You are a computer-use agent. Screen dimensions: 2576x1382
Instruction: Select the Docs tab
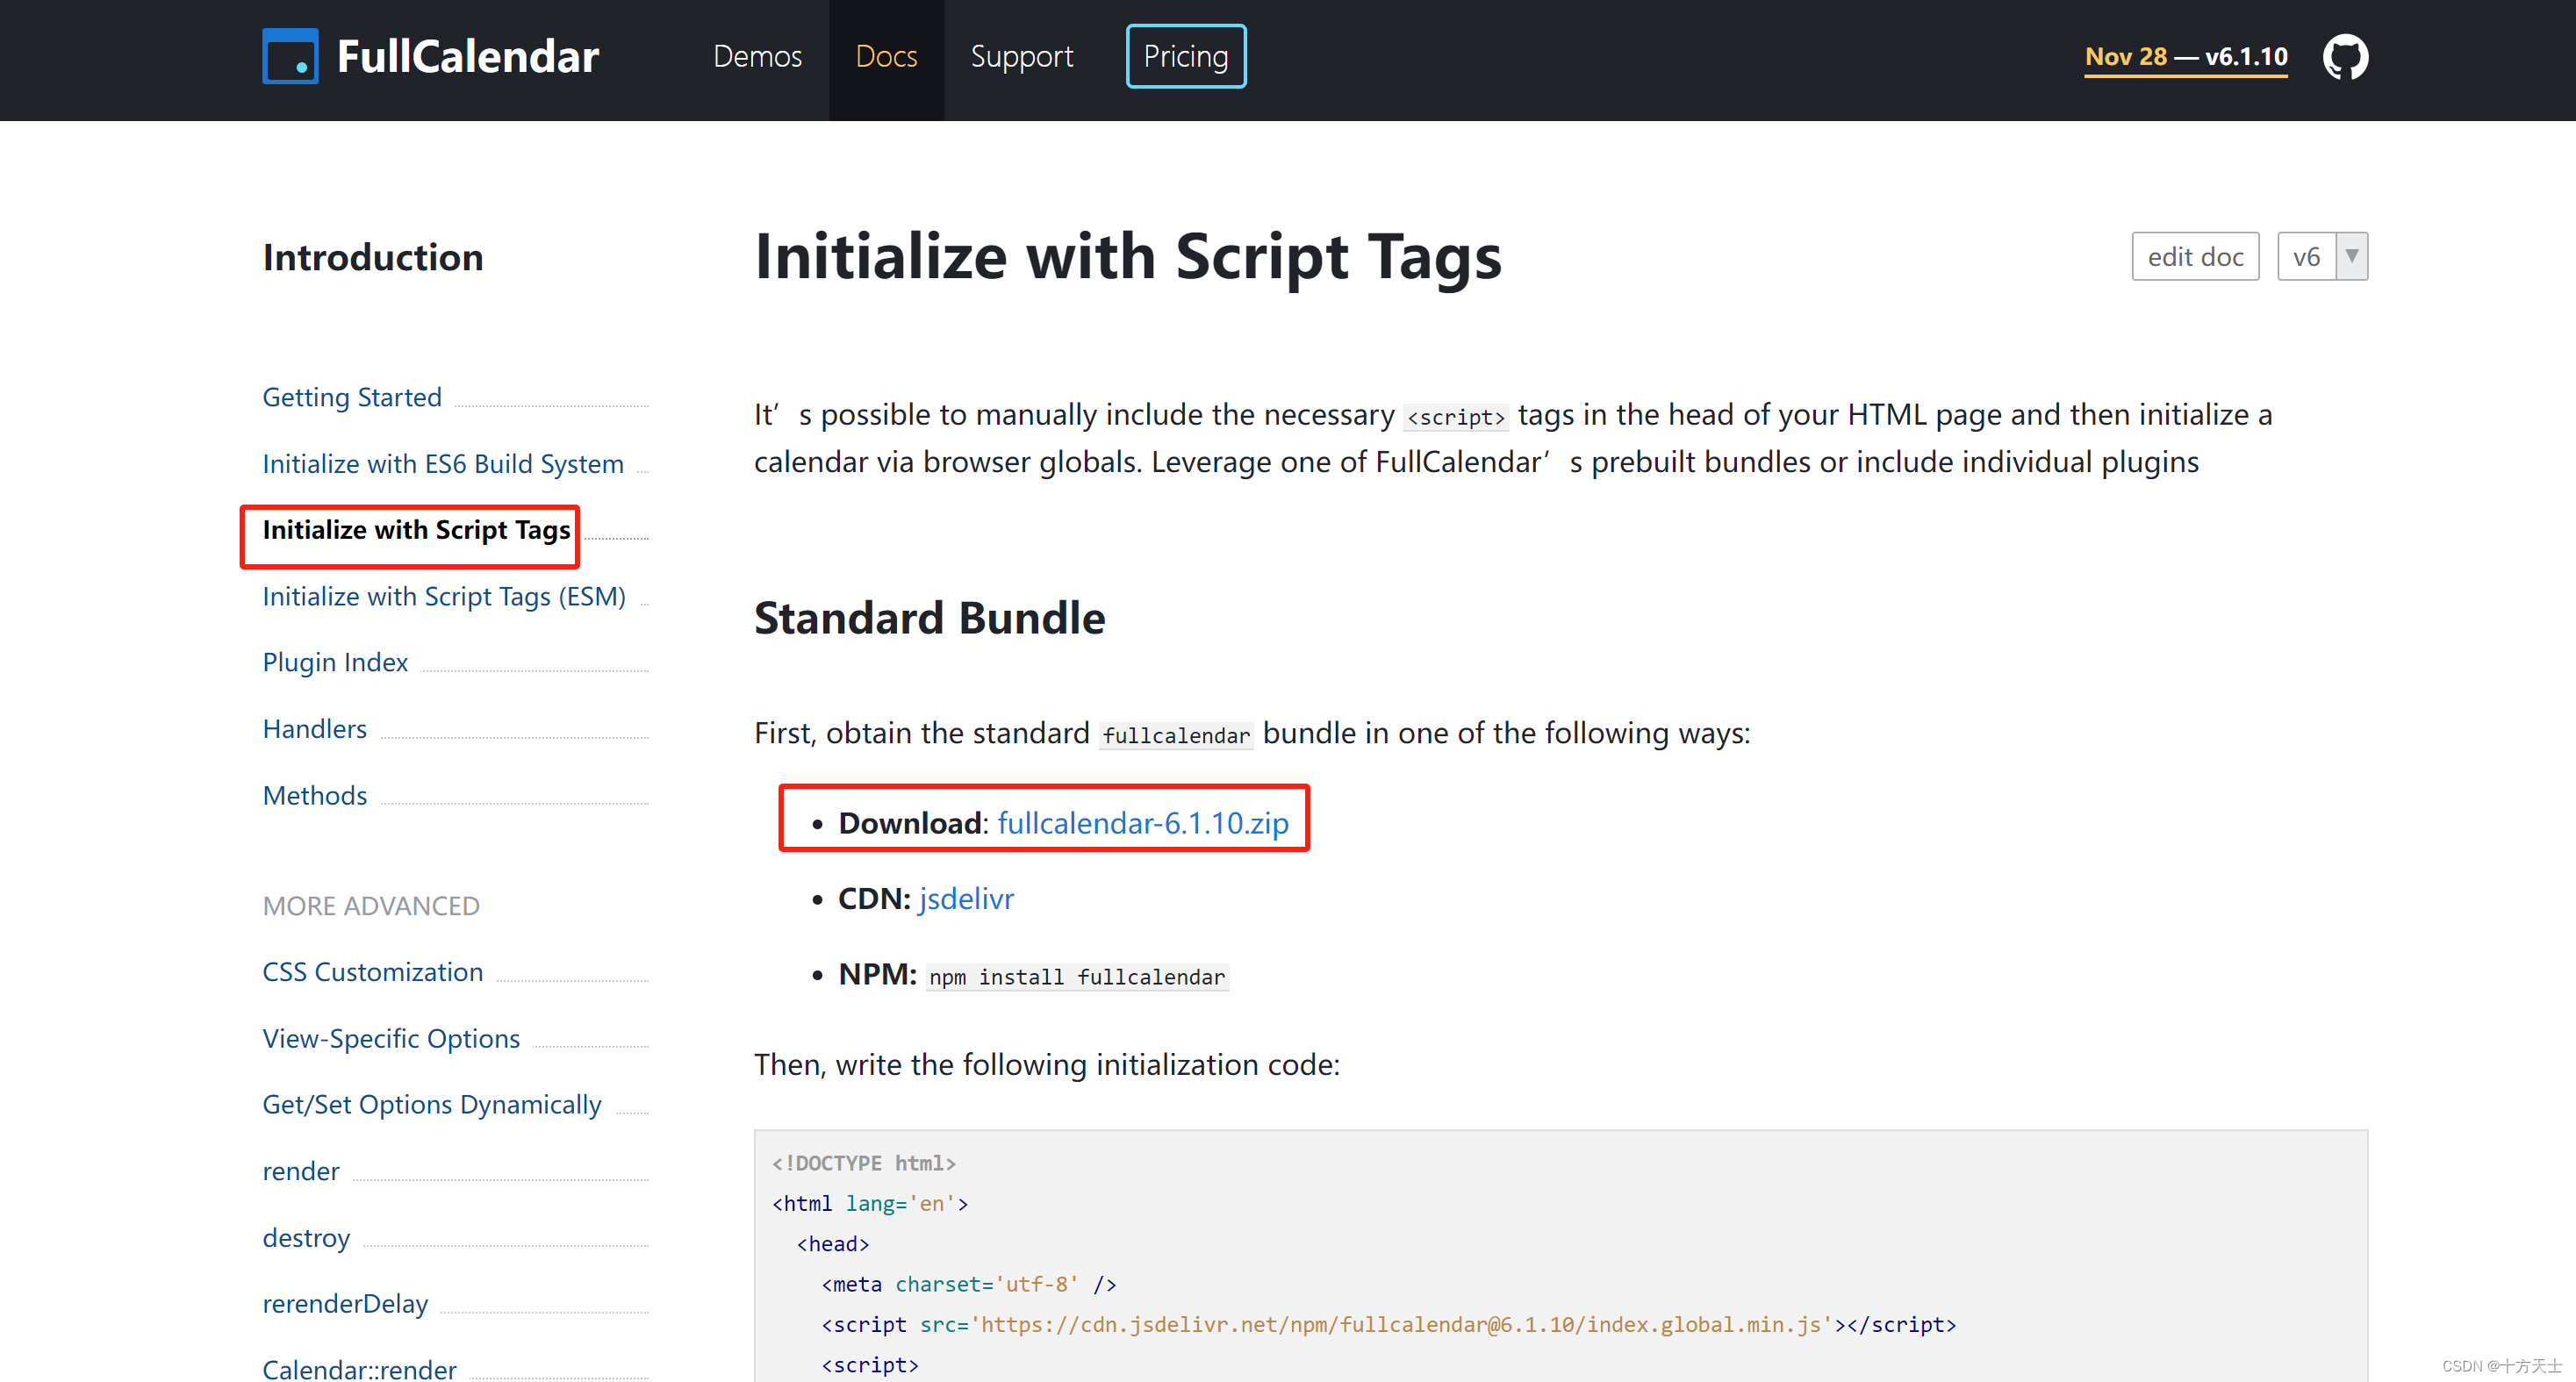886,57
